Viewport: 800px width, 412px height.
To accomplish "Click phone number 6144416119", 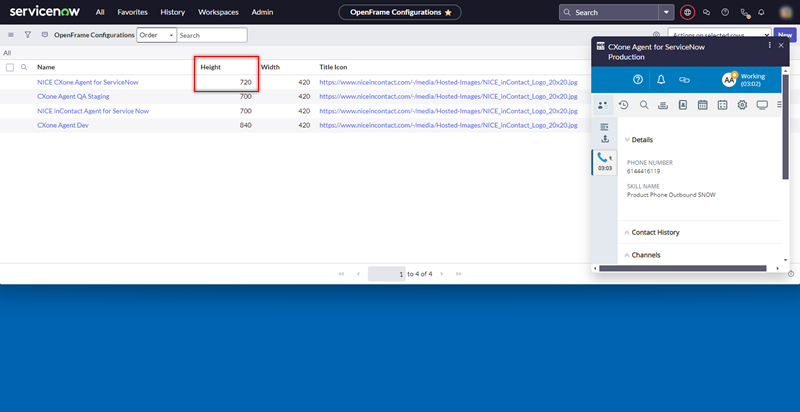I will pos(643,171).
